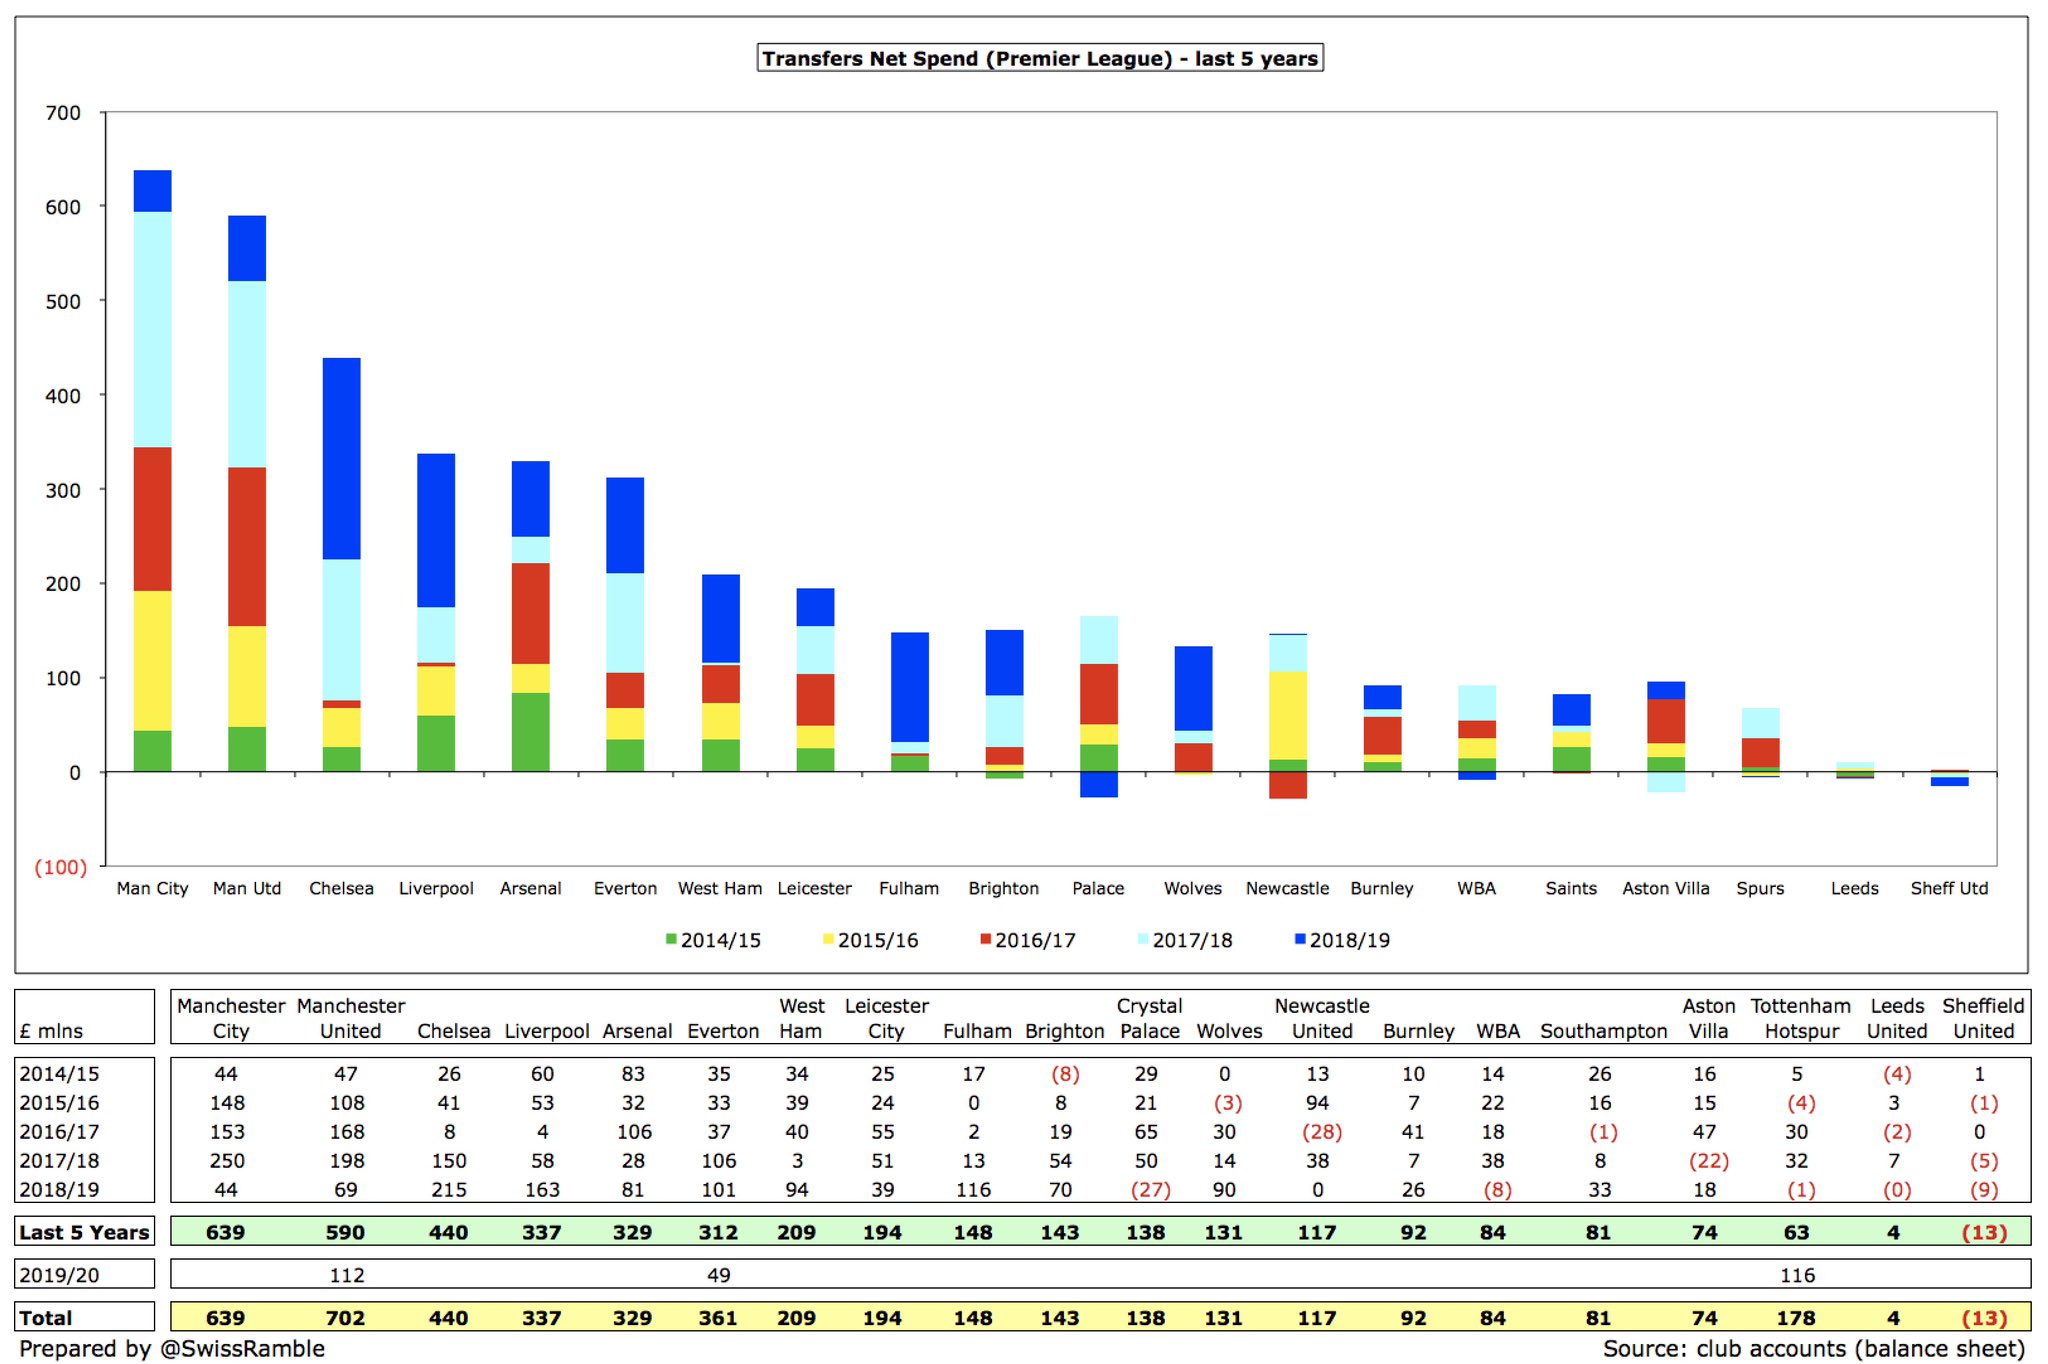The image size is (2048, 1364).
Task: Click Fulham's dark blue 2018/19 bar segment
Action: [x=909, y=687]
